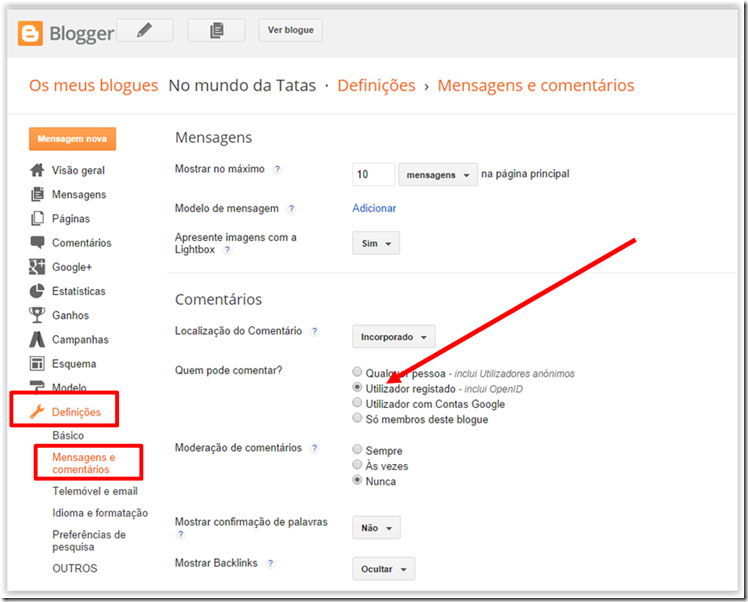Click help icon beside Lightbox
This screenshot has width=748, height=602.
pyautogui.click(x=228, y=250)
